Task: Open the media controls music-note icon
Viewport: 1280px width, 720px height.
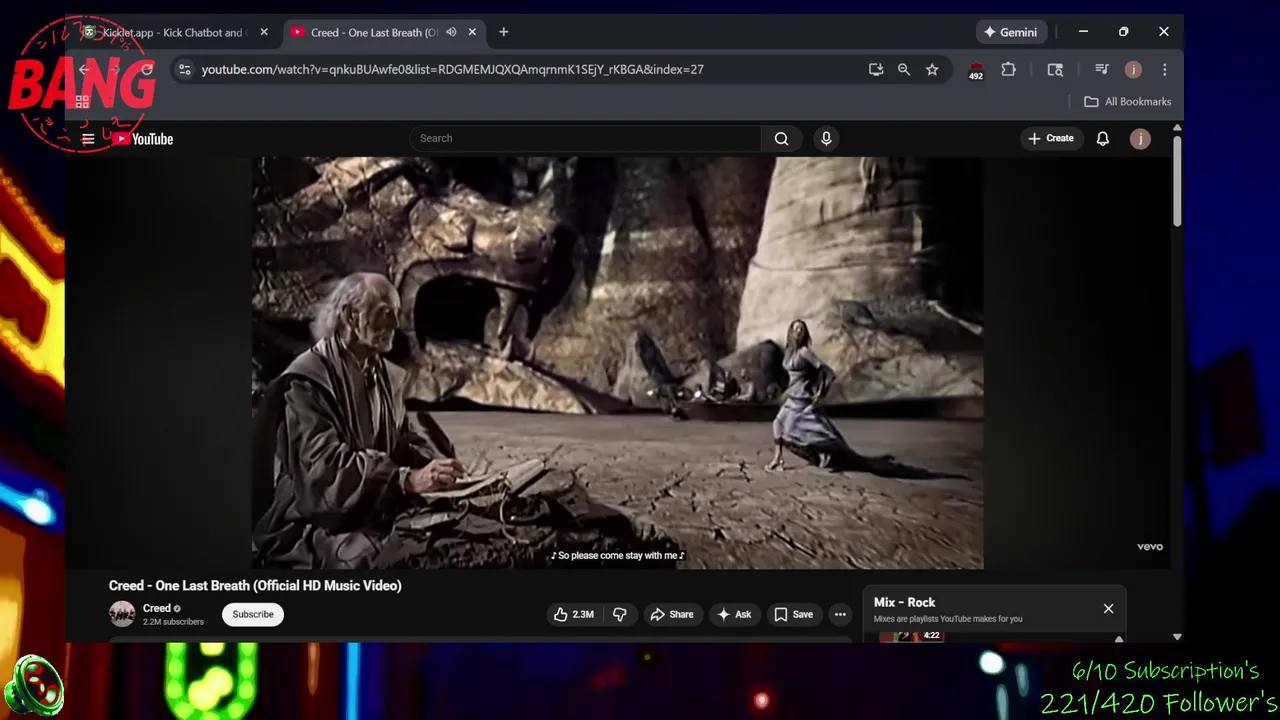Action: click(x=1101, y=69)
